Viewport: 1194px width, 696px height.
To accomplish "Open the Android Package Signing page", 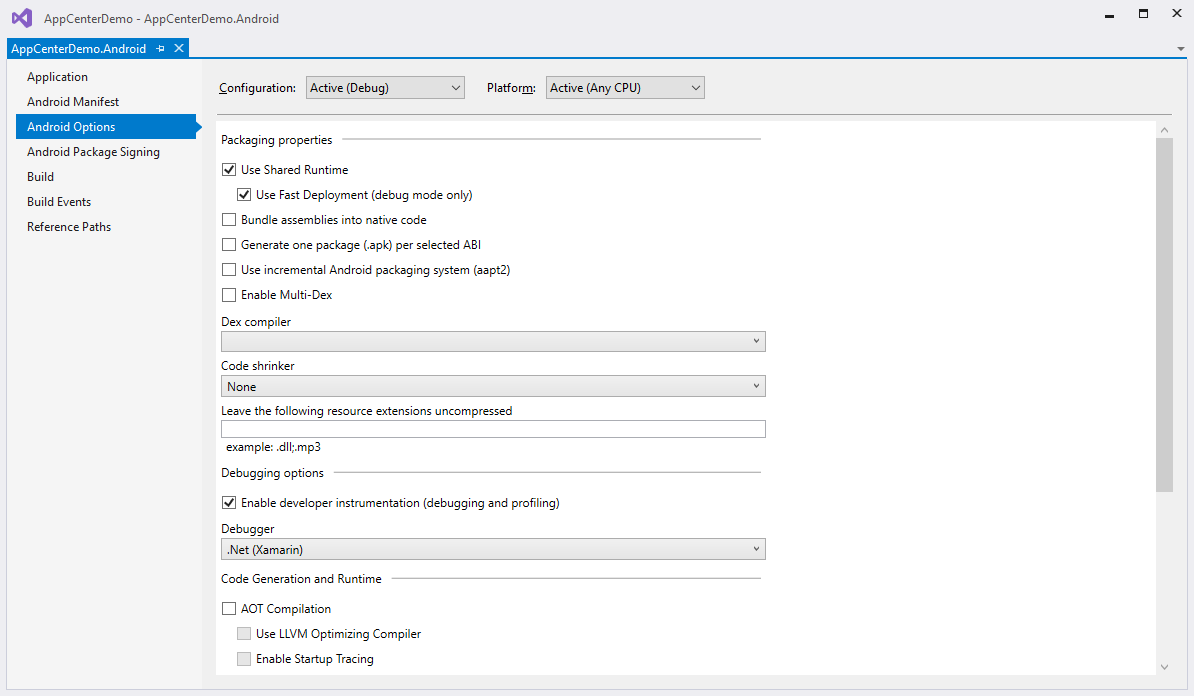I will coord(93,152).
